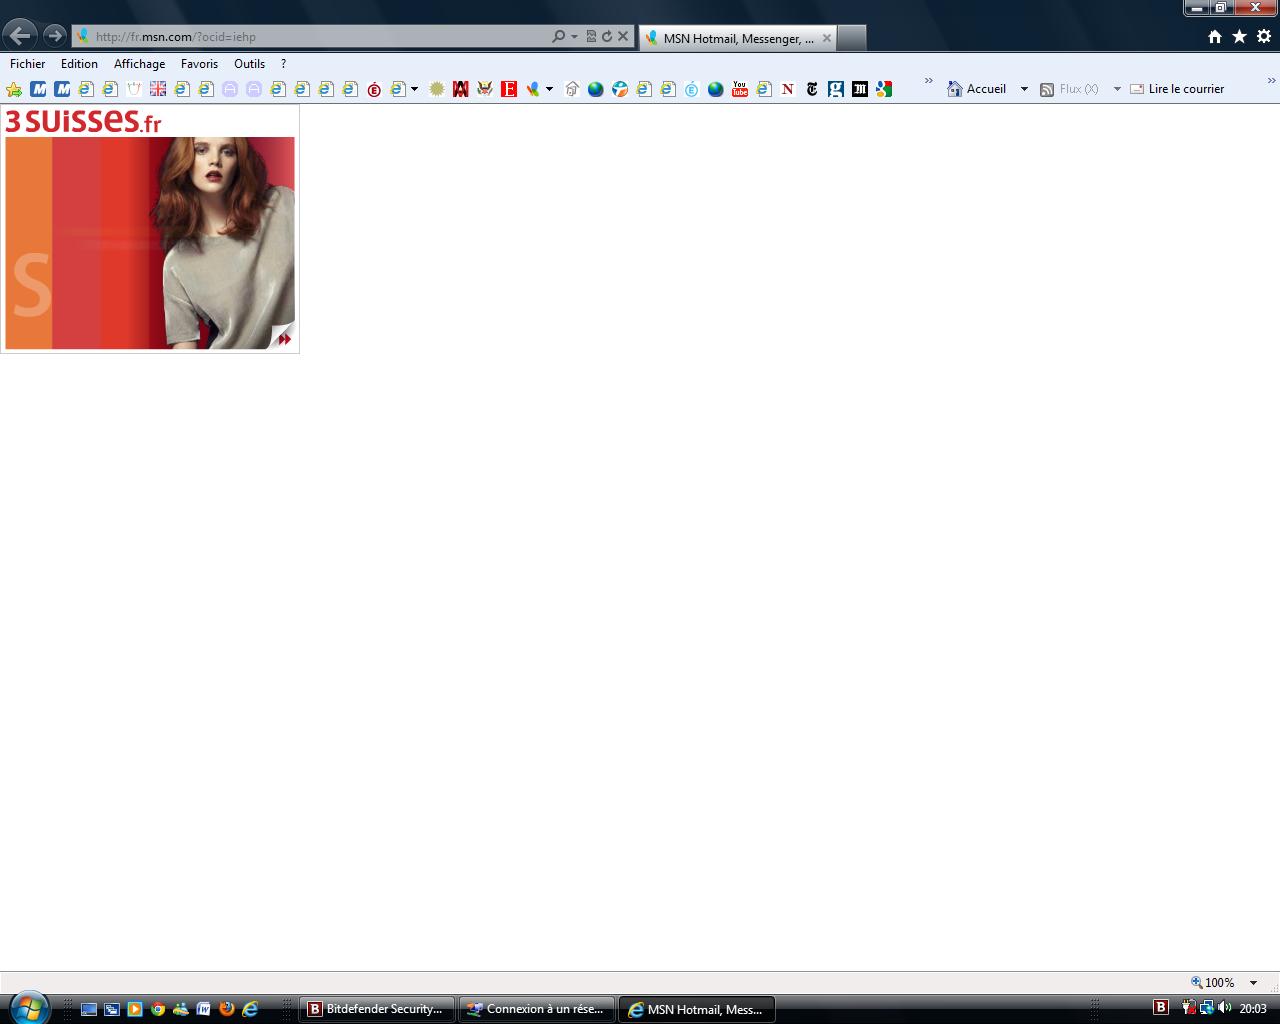Go back with the browser Back arrow

pos(20,36)
